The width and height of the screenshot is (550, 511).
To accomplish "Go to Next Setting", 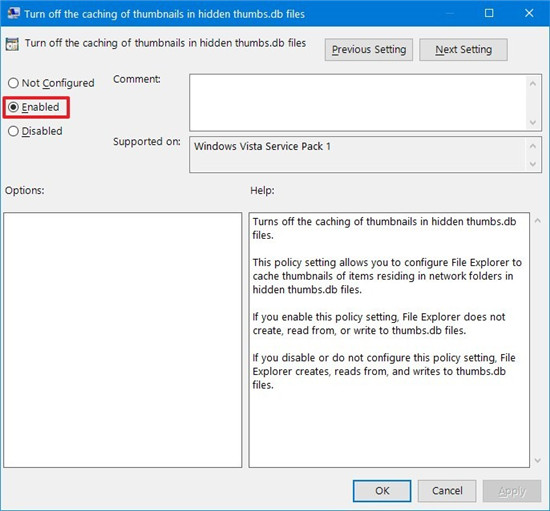I will pos(463,50).
